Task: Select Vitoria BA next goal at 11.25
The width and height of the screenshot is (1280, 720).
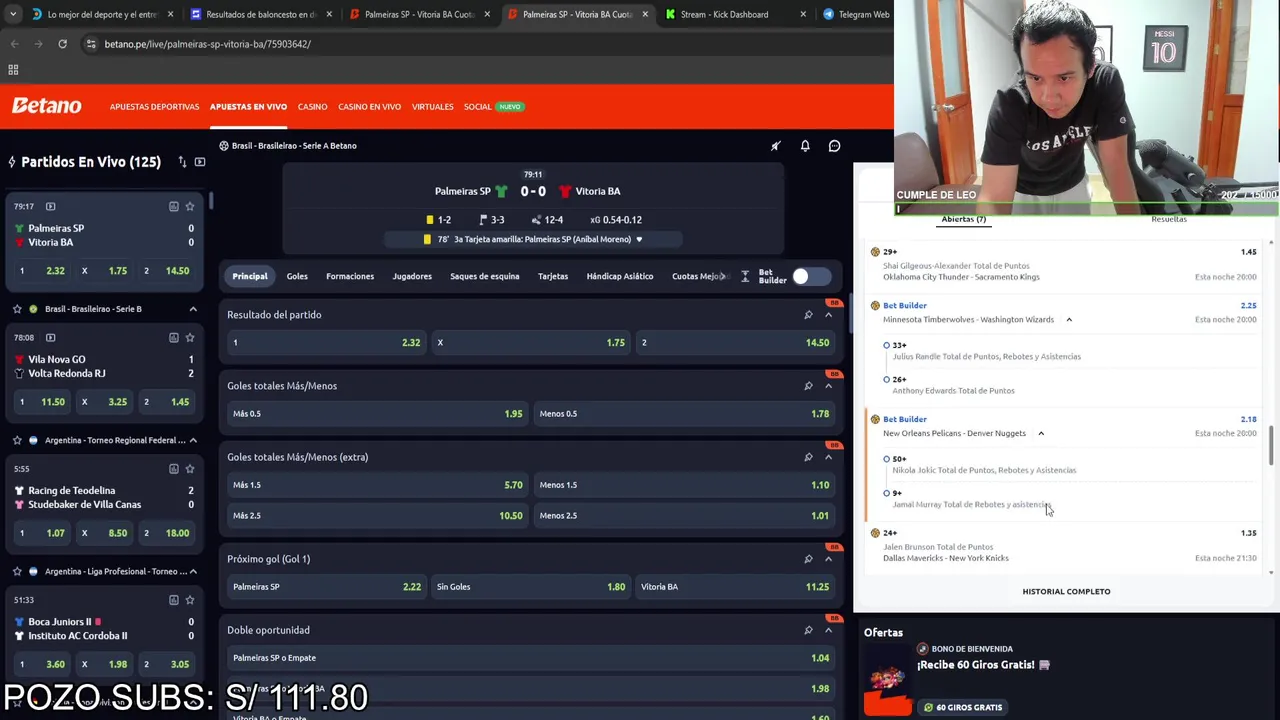Action: [734, 587]
